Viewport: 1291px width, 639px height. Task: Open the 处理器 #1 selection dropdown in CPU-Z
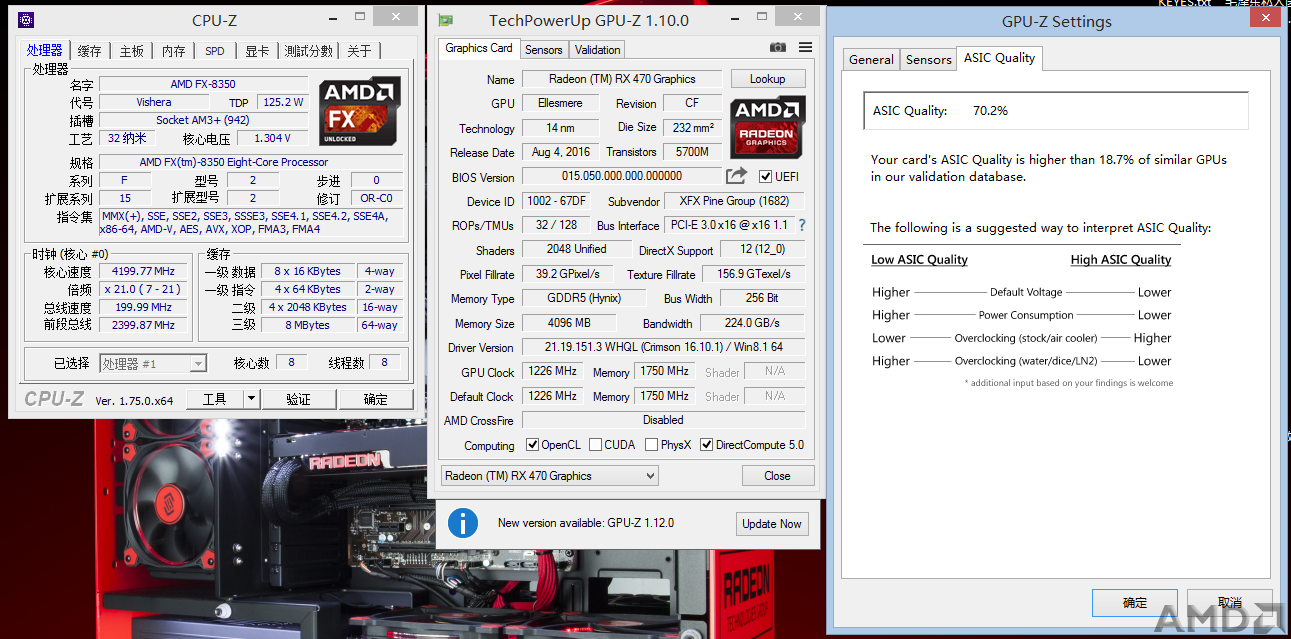[153, 364]
